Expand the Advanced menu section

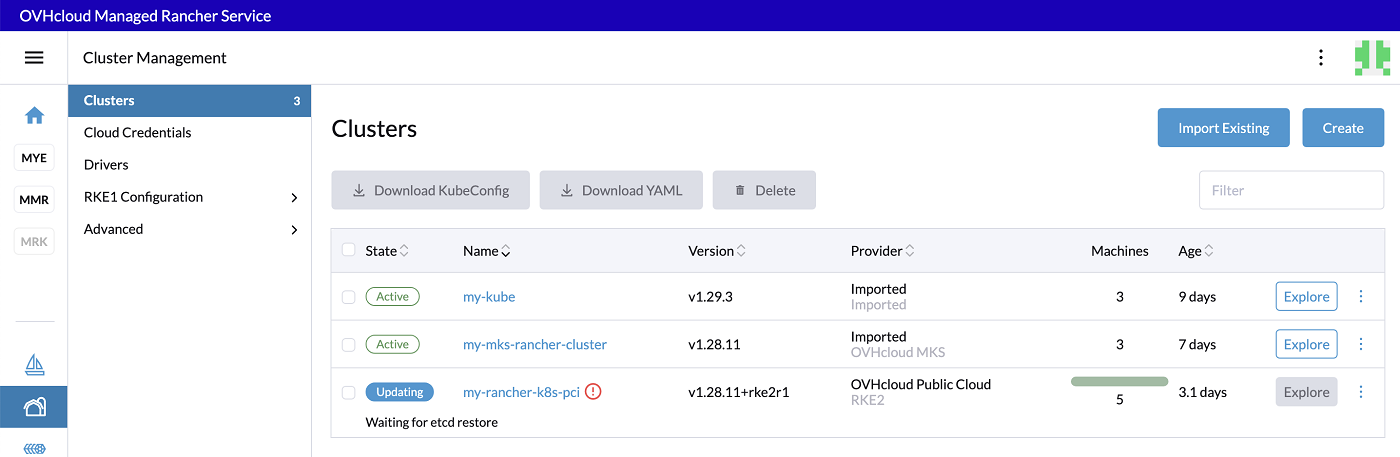point(189,229)
